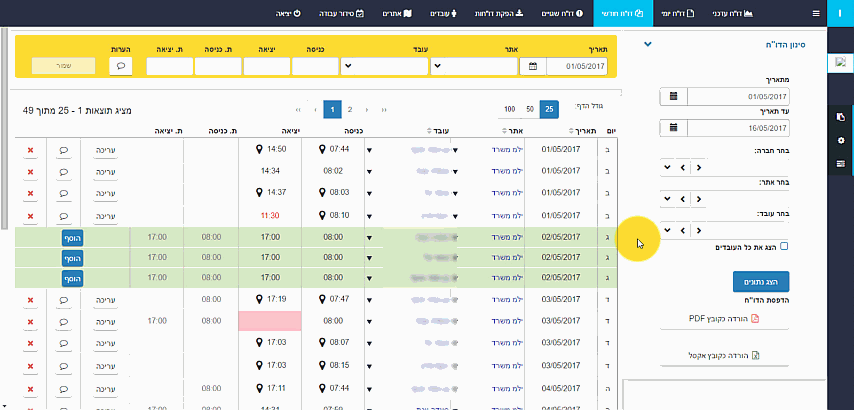The height and width of the screenshot is (410, 854).
Task: Open סידור עבודה in the top menu
Action: pyautogui.click(x=341, y=13)
